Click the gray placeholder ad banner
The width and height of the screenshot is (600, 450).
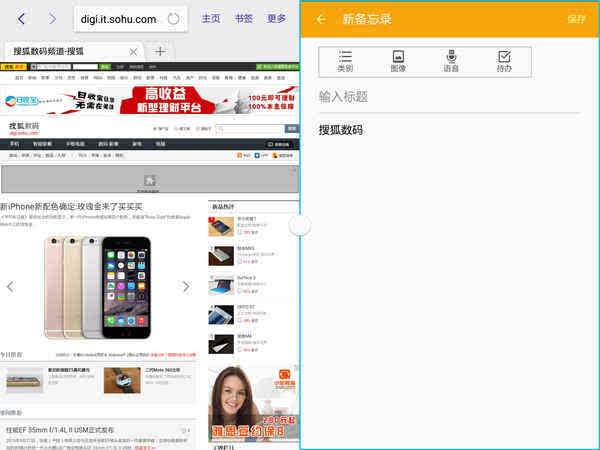150,179
